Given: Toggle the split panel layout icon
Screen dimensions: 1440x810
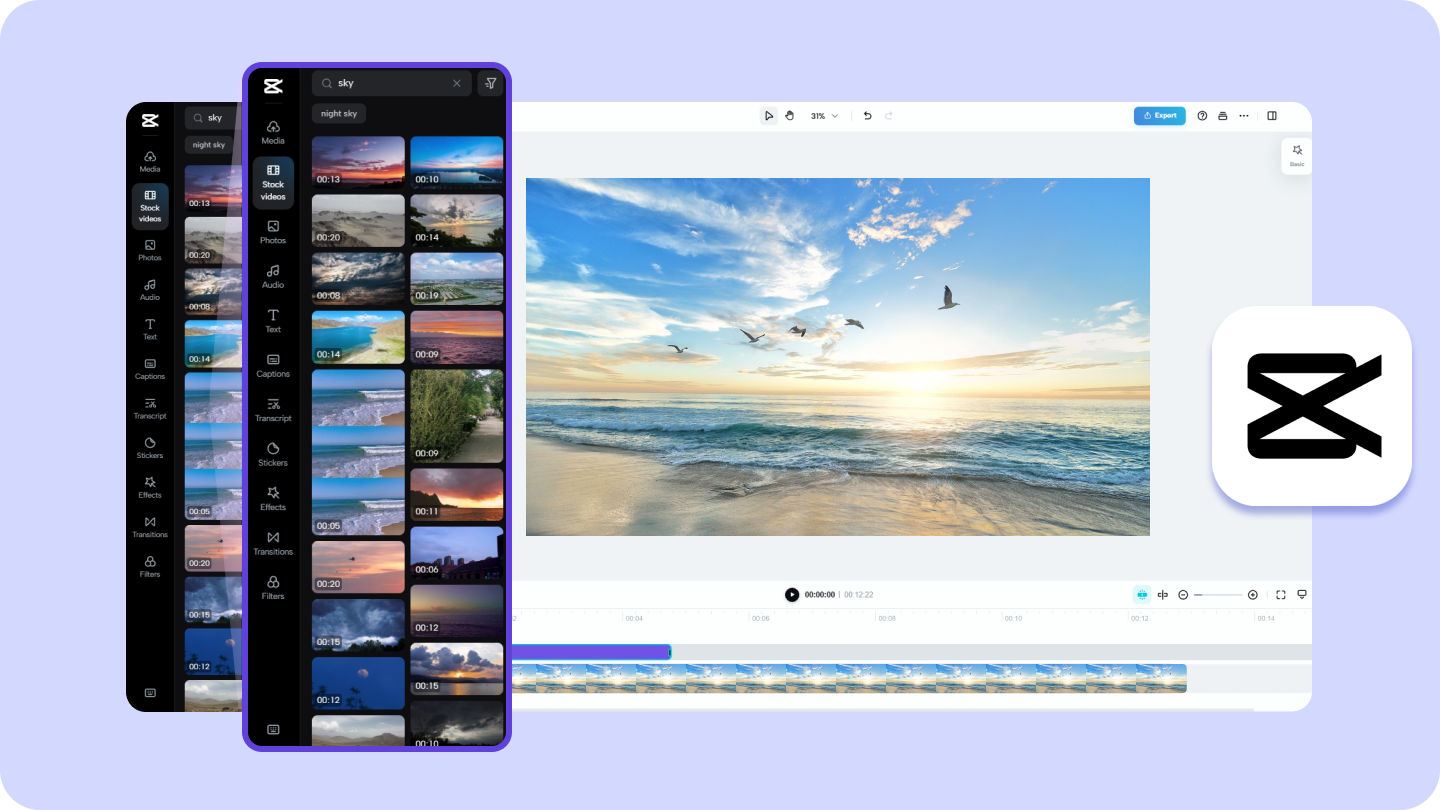Looking at the screenshot, I should coord(1272,116).
